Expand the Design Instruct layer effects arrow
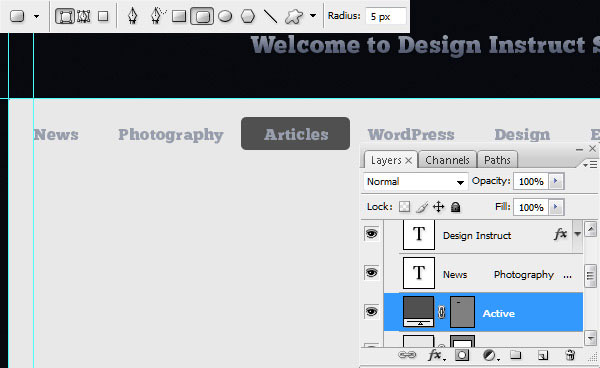 click(x=577, y=234)
